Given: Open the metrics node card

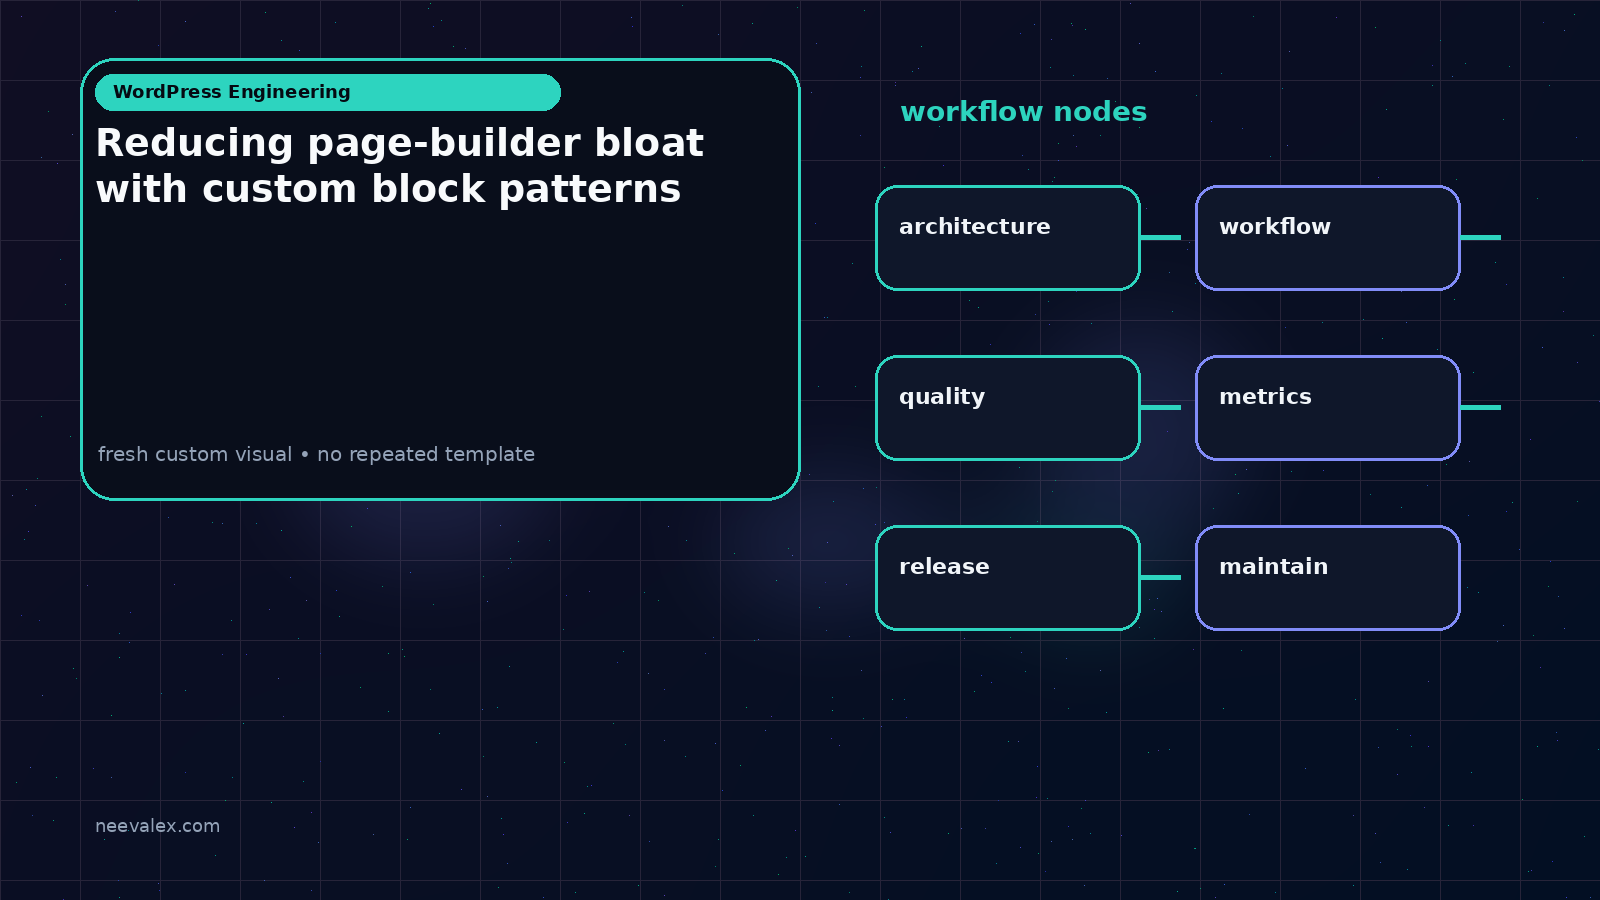Looking at the screenshot, I should point(1328,408).
